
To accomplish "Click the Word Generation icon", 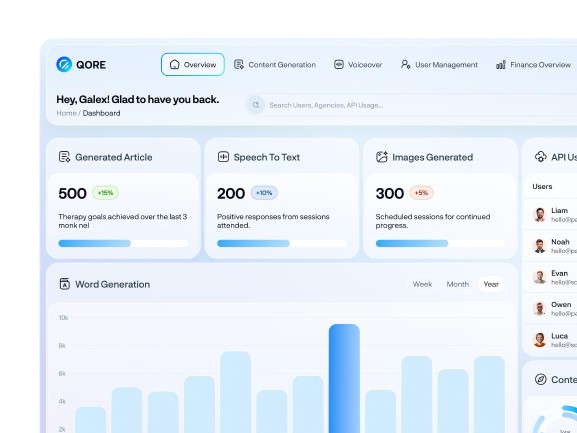I will click(65, 284).
